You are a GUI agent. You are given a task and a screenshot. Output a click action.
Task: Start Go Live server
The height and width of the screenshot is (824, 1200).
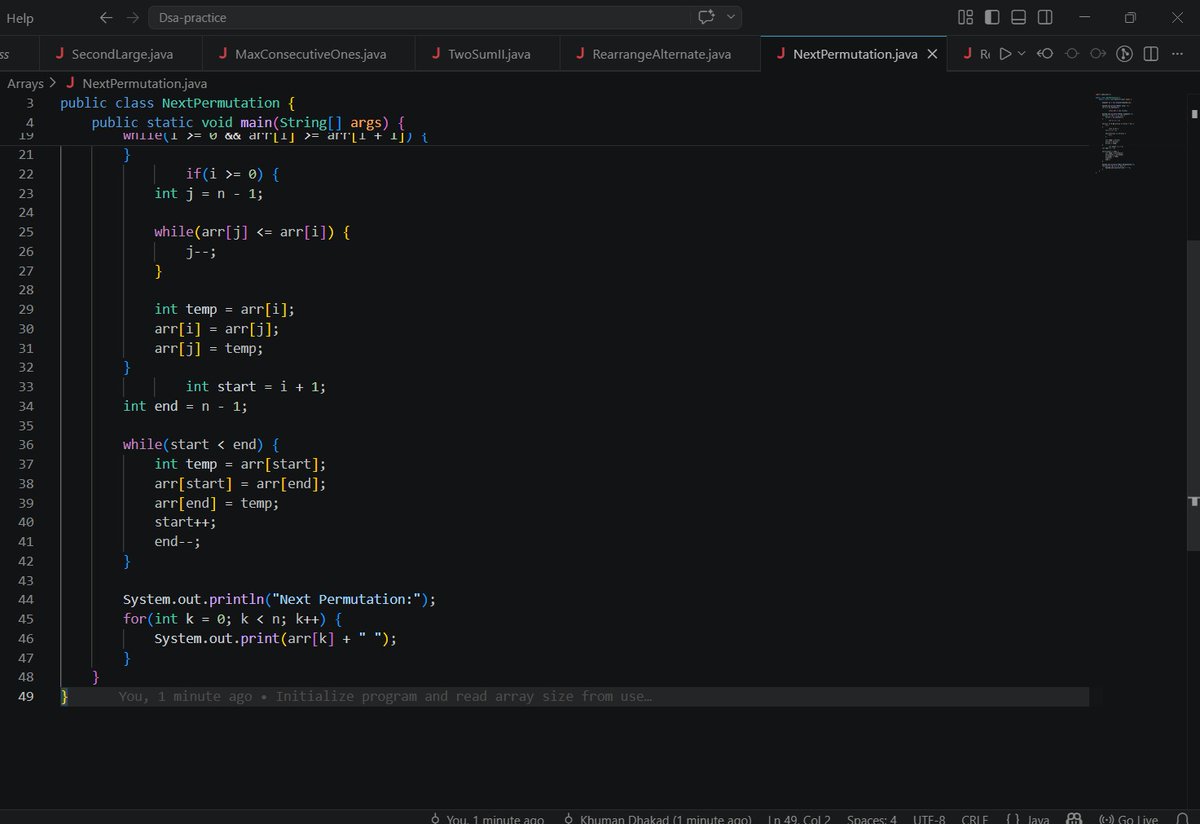pos(1128,818)
